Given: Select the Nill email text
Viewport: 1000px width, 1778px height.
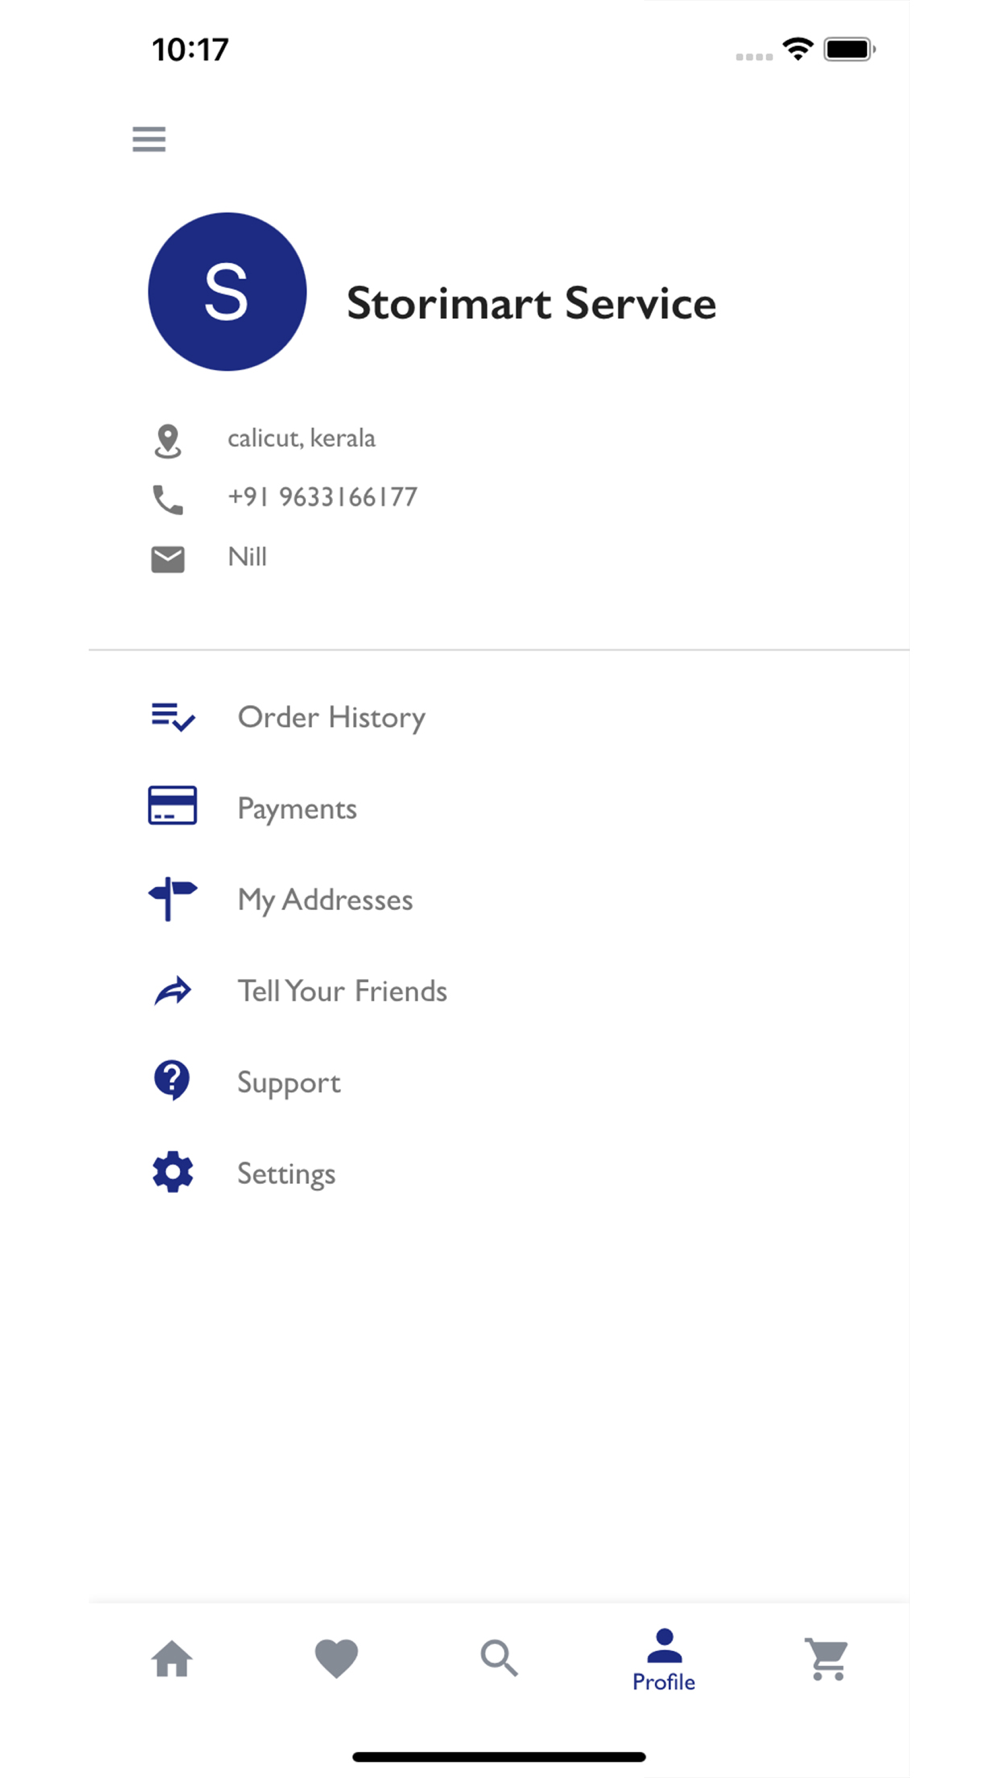Looking at the screenshot, I should click(x=247, y=557).
